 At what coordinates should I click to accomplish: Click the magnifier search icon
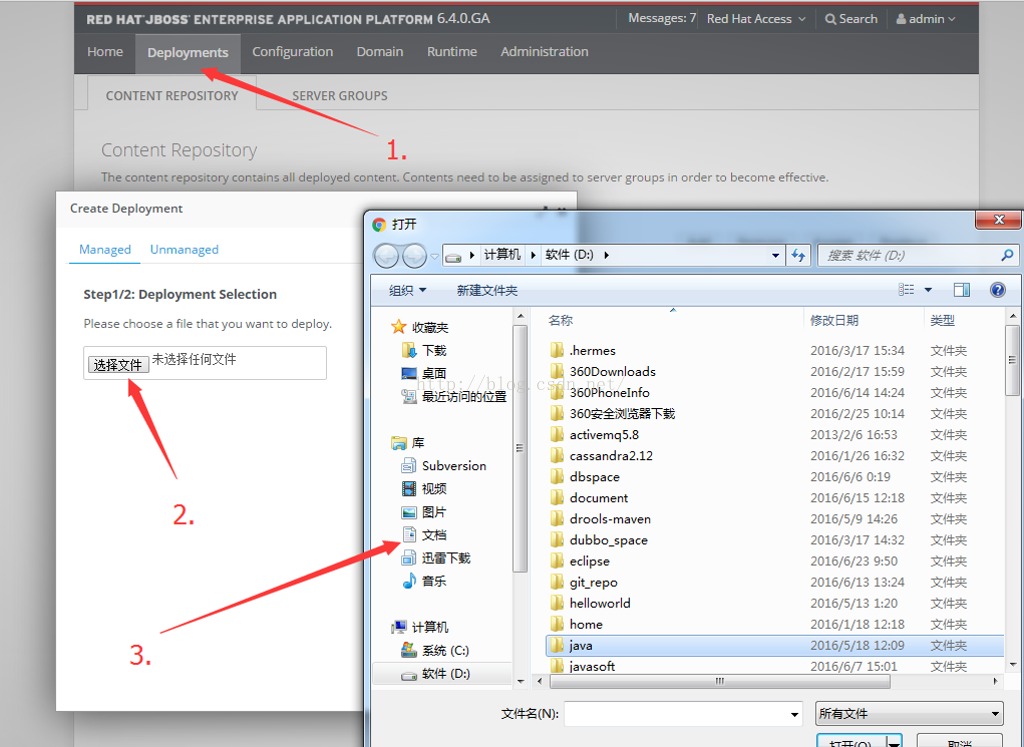pyautogui.click(x=1007, y=255)
